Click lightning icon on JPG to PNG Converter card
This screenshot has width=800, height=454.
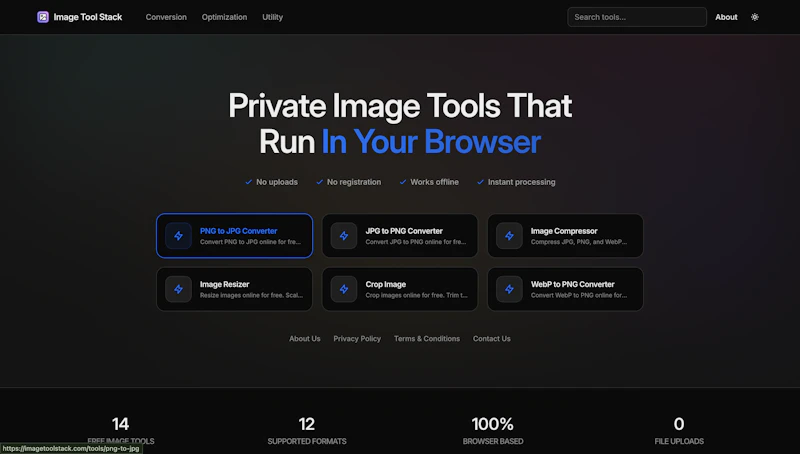(344, 236)
